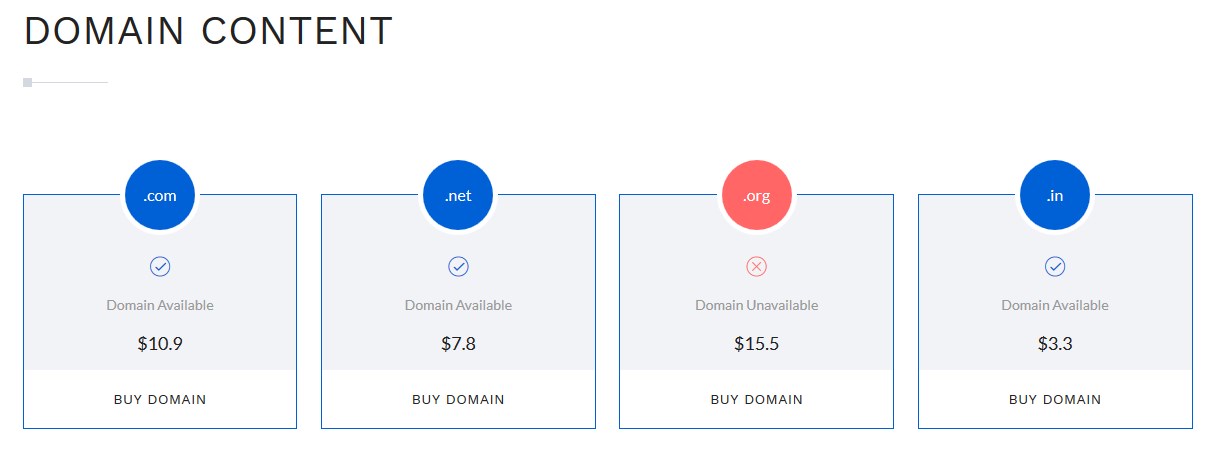Click Domain Available text in .in card
The width and height of the screenshot is (1213, 463).
[x=1055, y=305]
